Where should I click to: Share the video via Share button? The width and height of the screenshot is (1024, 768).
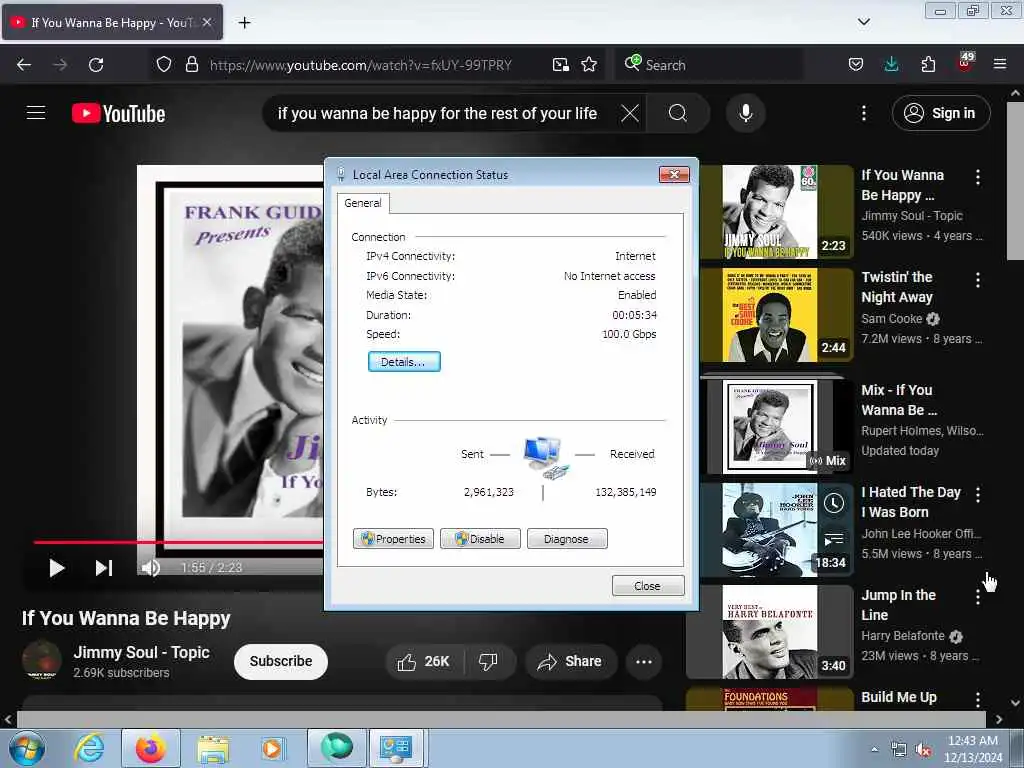pos(570,662)
